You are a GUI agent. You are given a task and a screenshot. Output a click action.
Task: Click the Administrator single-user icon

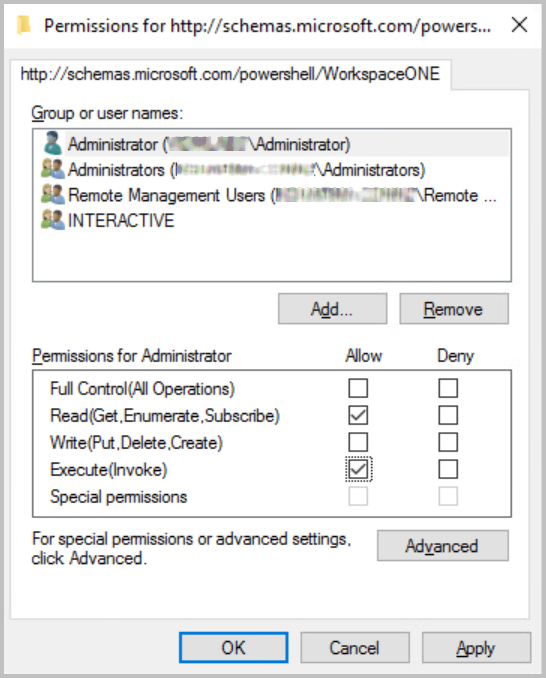(53, 143)
